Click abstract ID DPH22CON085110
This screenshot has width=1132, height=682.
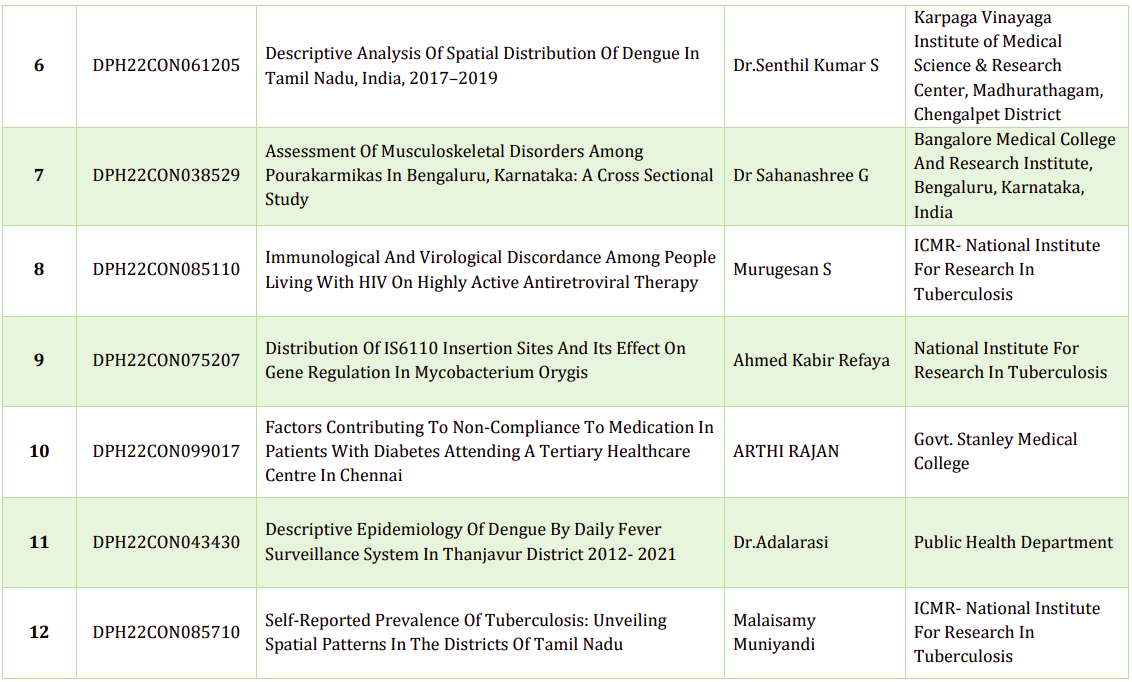[x=166, y=270]
